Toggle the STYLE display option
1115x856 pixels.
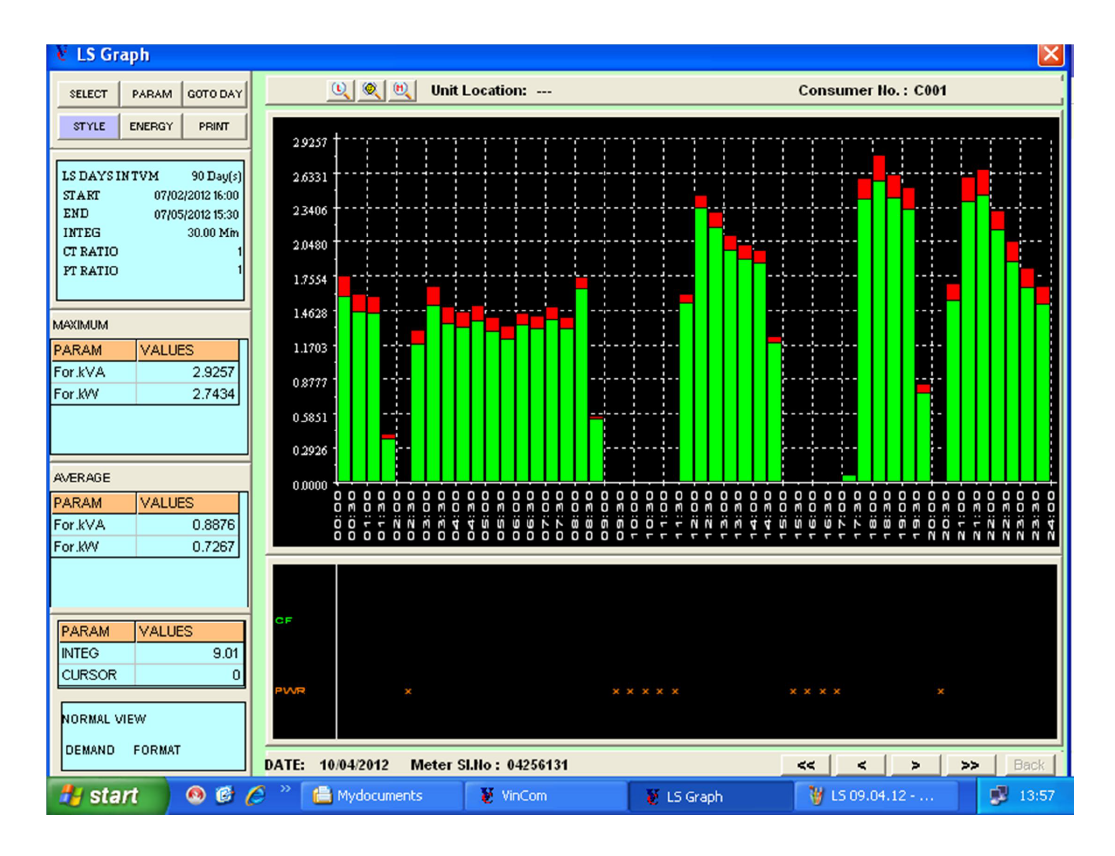click(88, 125)
